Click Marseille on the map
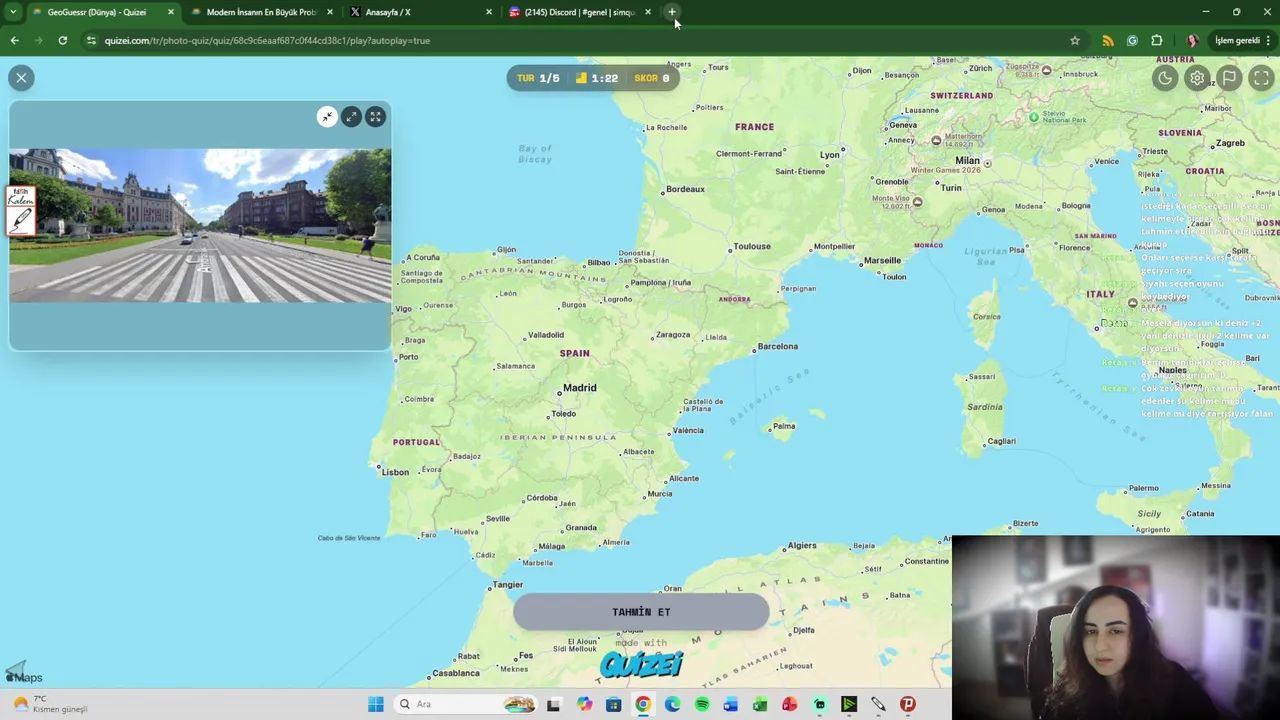Screen dimensions: 1280x720 coord(882,260)
